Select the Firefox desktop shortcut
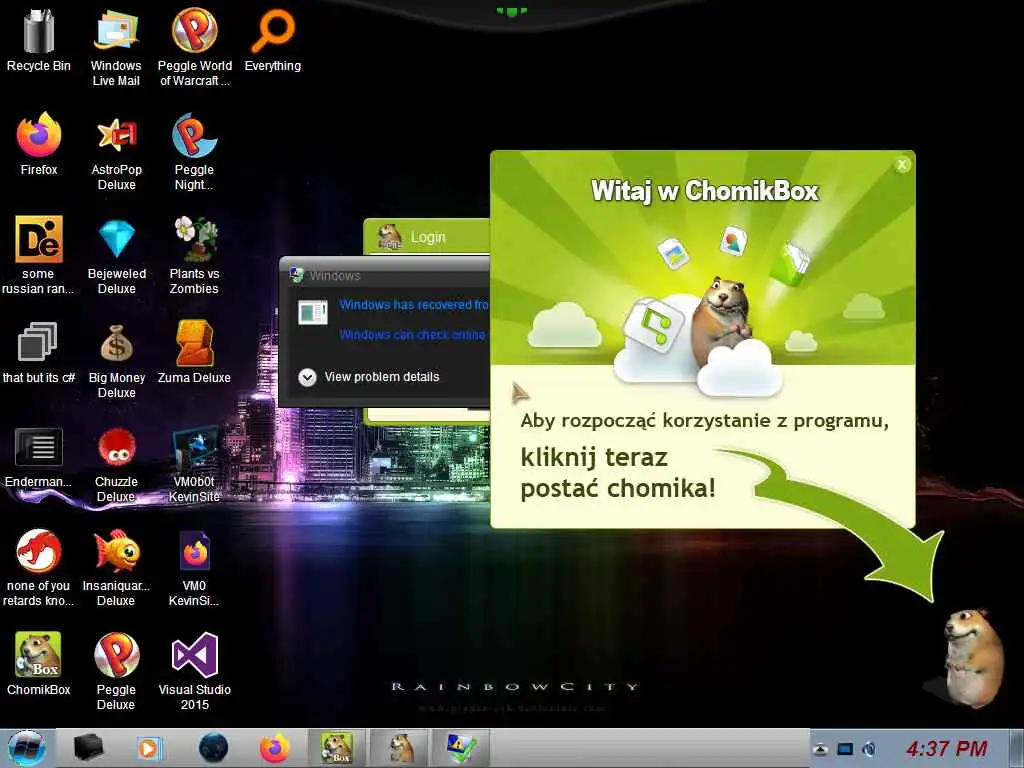The image size is (1024, 768). coord(39,144)
